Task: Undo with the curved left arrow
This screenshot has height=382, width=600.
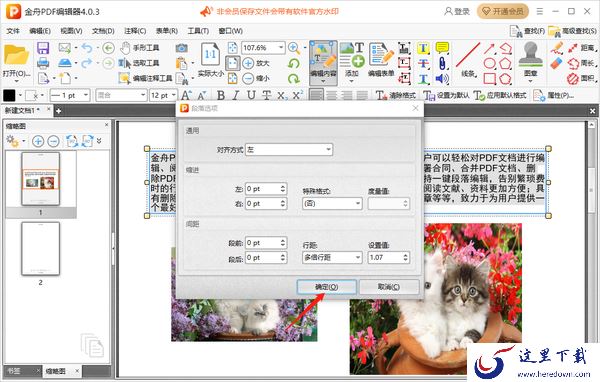Action: click(87, 48)
